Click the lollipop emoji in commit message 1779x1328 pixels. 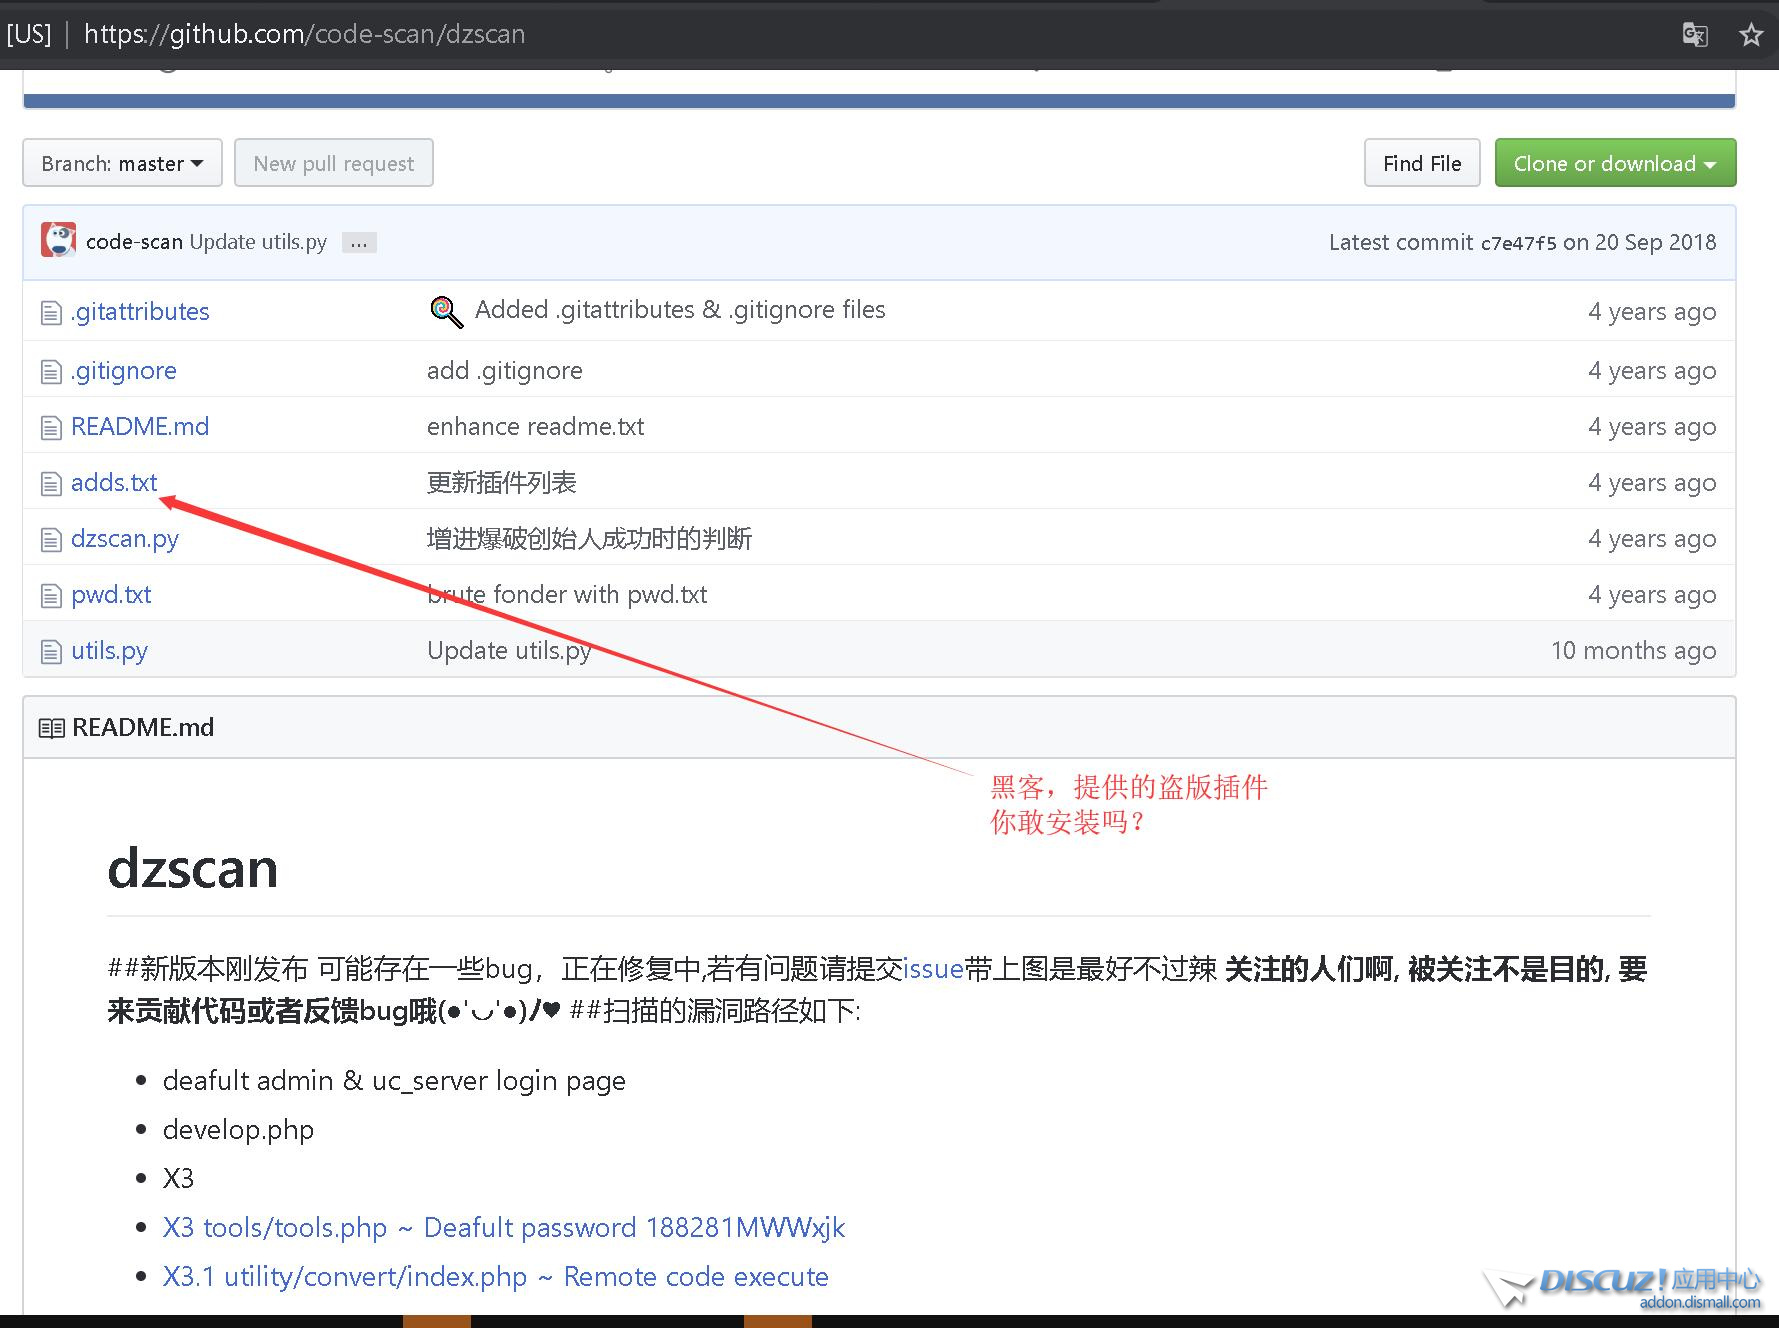coord(446,312)
